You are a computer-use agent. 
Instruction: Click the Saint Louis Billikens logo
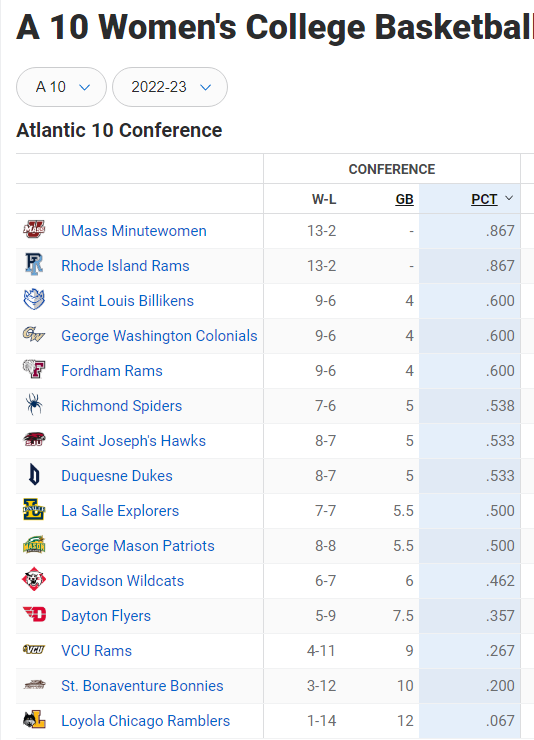[x=34, y=300]
